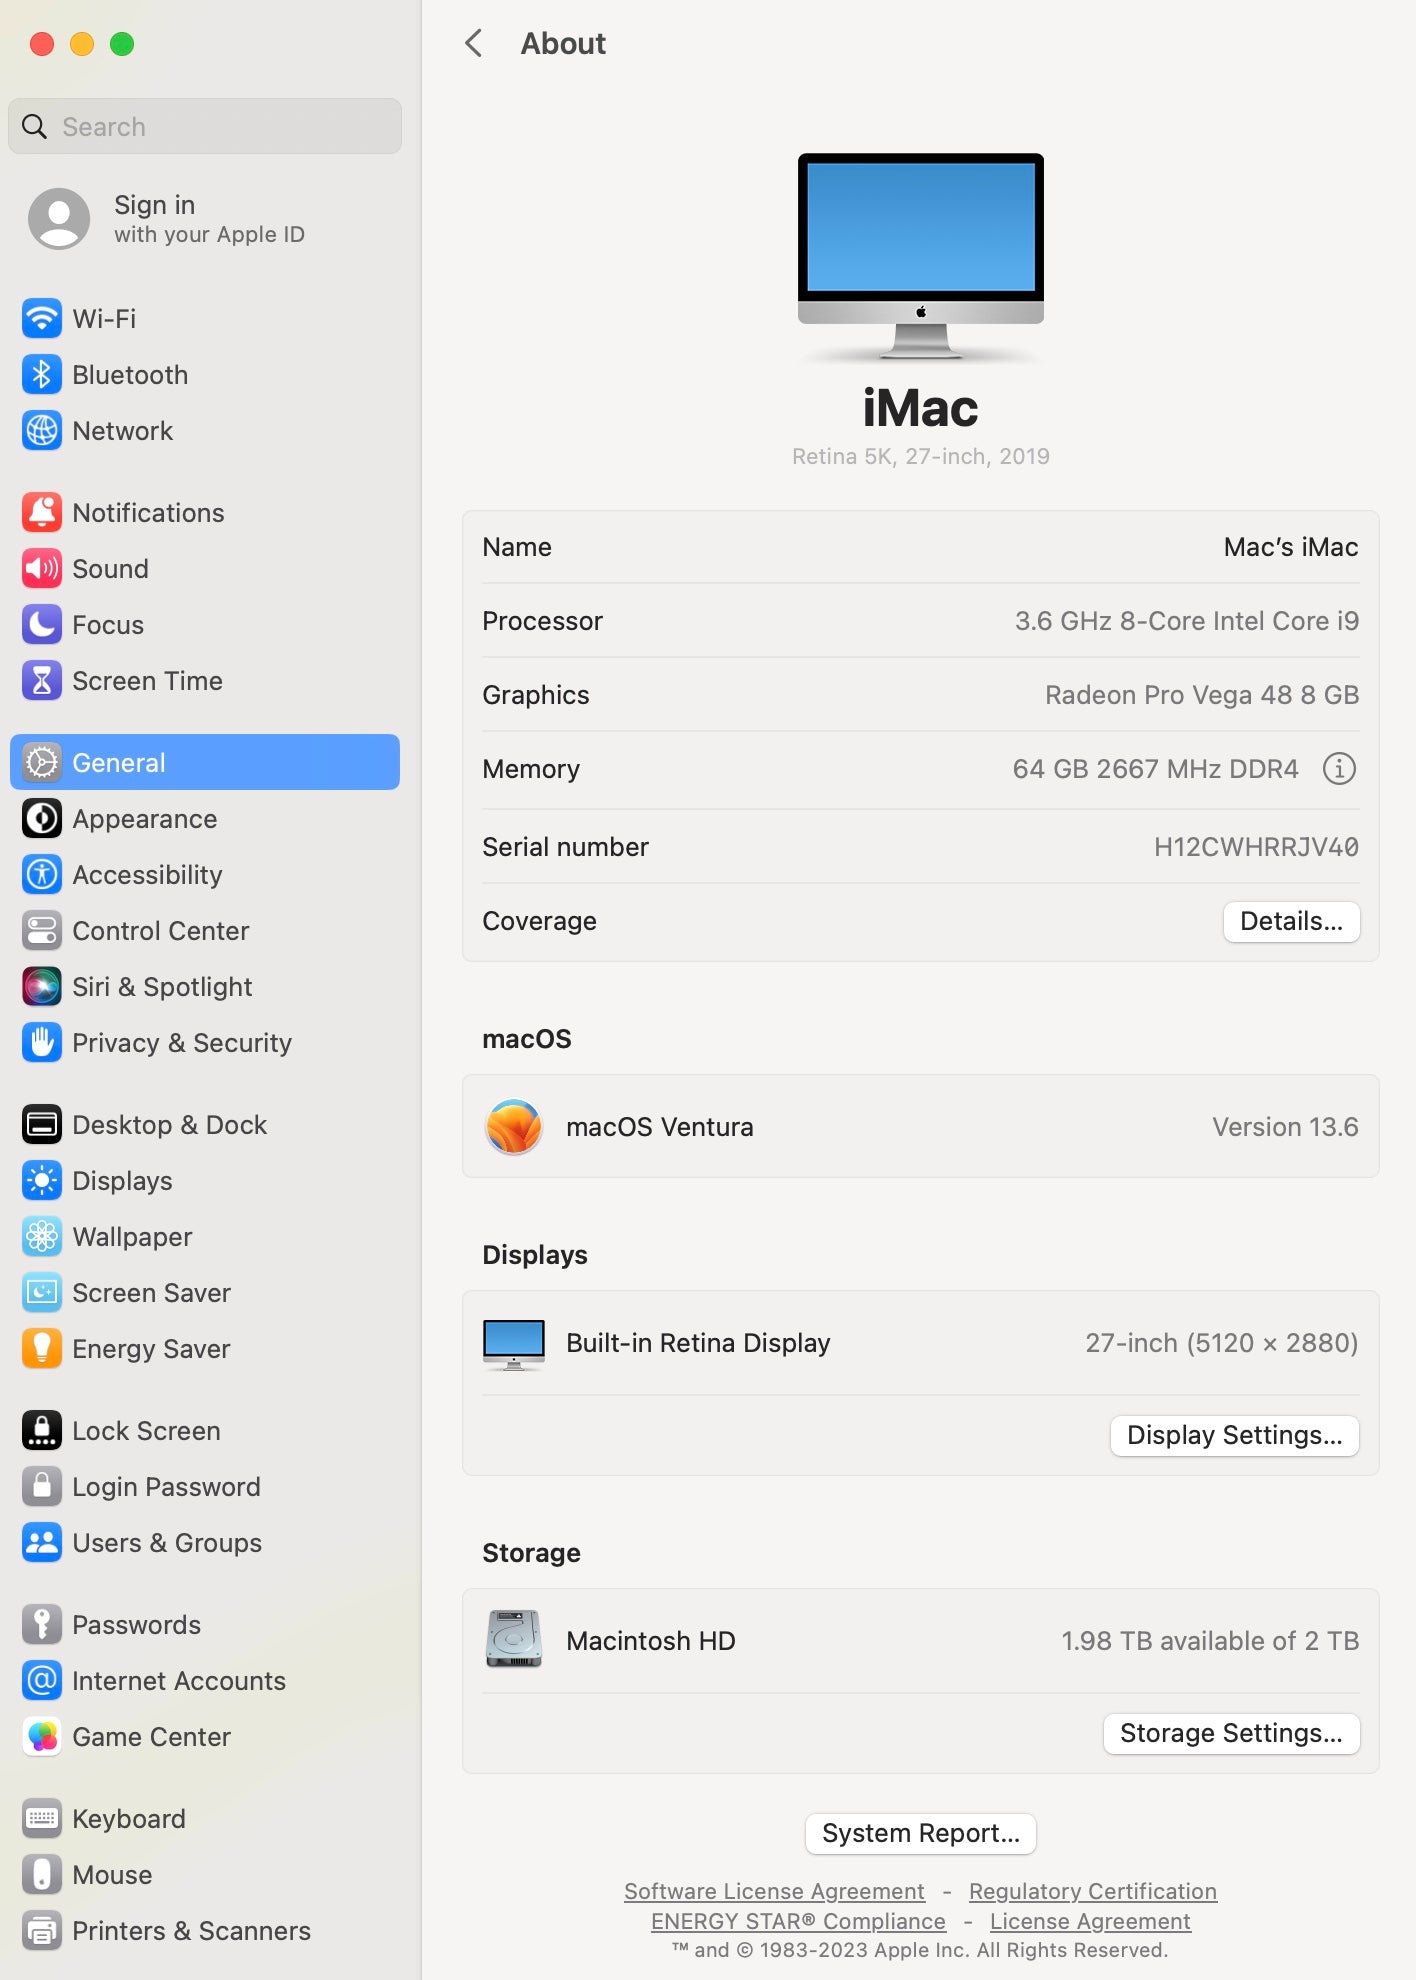Click the Bluetooth icon in sidebar
Viewport: 1416px width, 1980px height.
tap(42, 375)
